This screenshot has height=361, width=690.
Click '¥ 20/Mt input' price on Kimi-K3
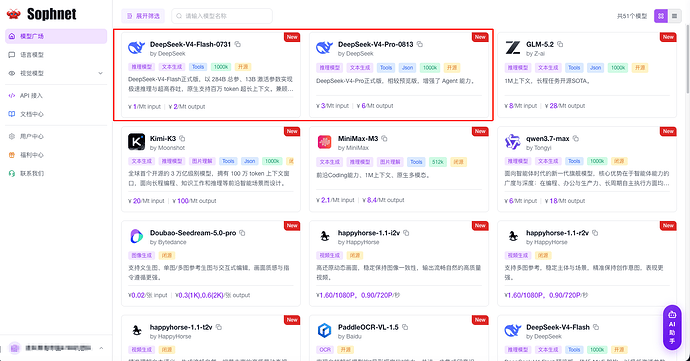[146, 201]
